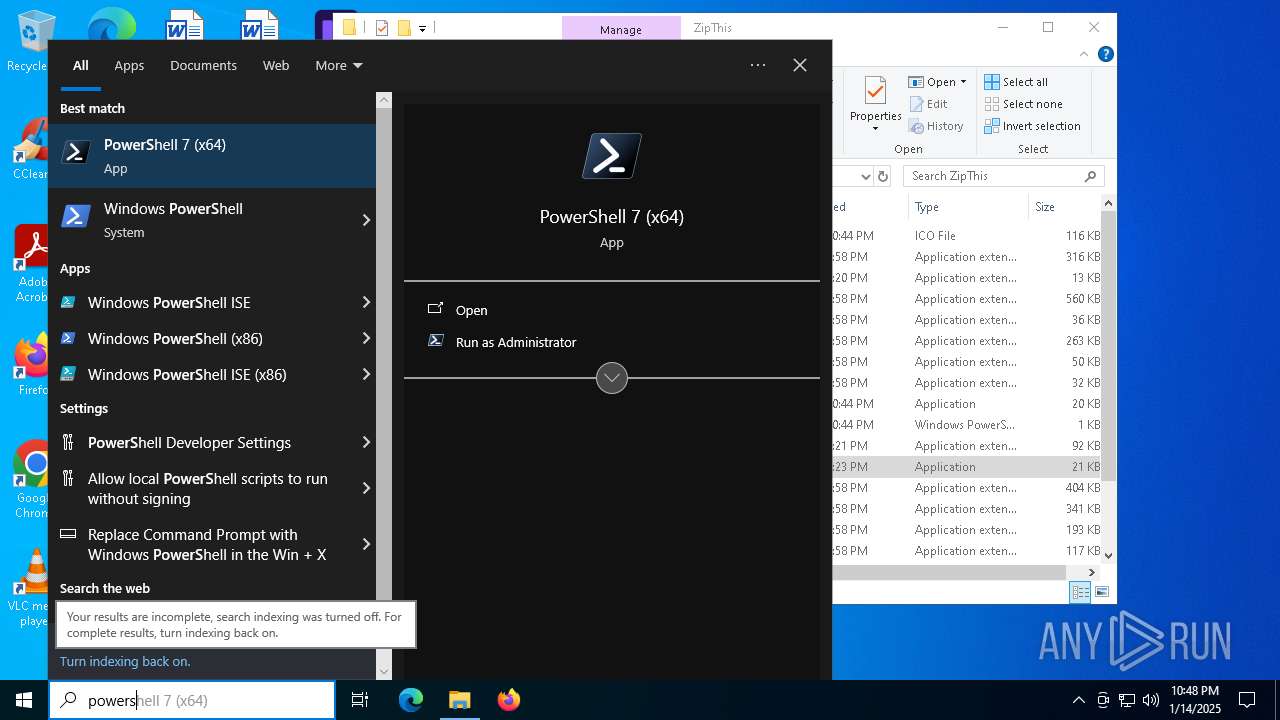Switch to large icons view
Image resolution: width=1280 pixels, height=720 pixels.
click(x=1102, y=592)
